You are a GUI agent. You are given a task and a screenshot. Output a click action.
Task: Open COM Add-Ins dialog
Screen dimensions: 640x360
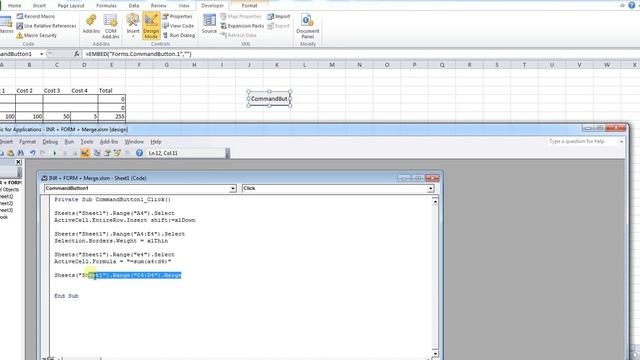[x=111, y=25]
